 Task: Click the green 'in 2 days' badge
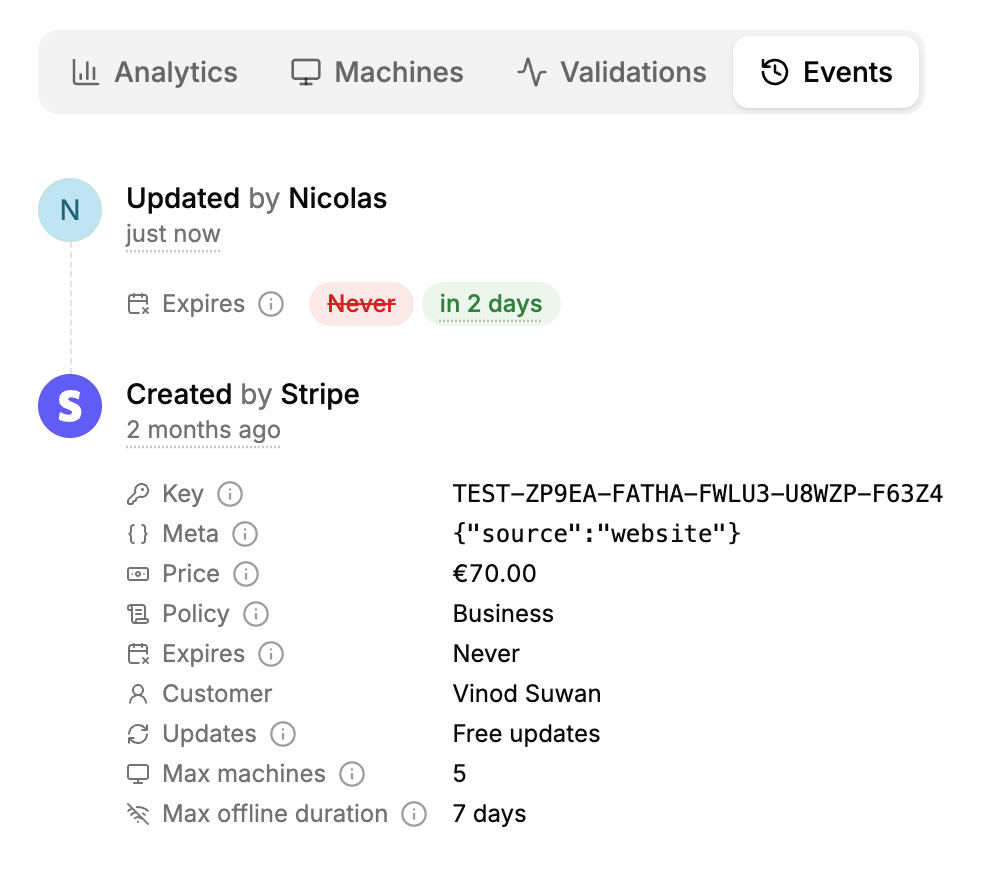tap(491, 304)
